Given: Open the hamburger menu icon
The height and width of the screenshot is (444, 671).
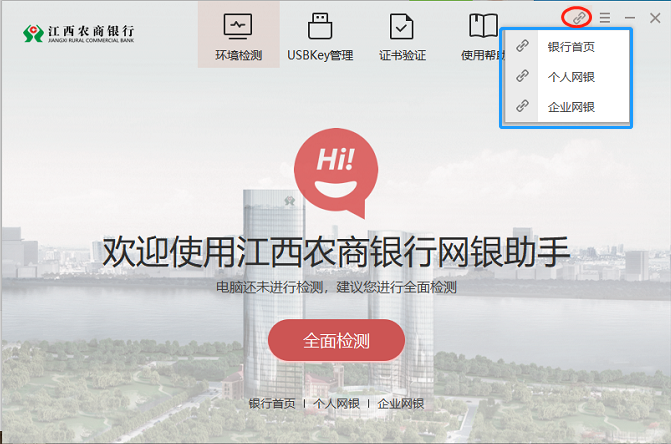Looking at the screenshot, I should 605,18.
